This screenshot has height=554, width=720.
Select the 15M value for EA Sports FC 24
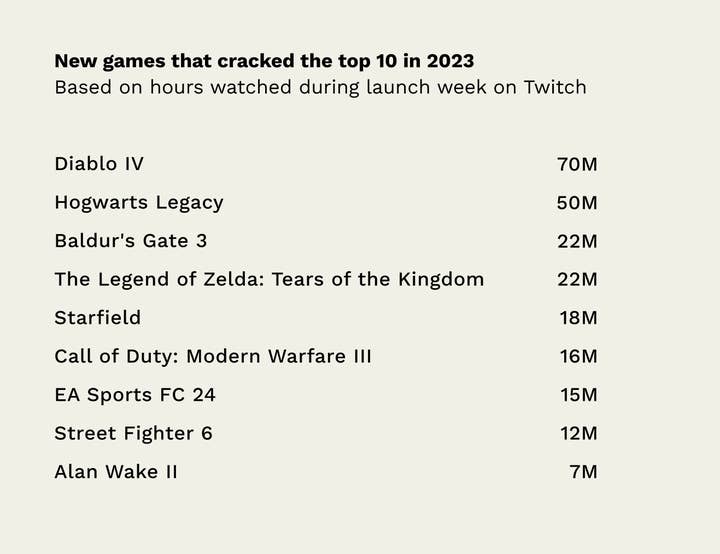coord(578,395)
